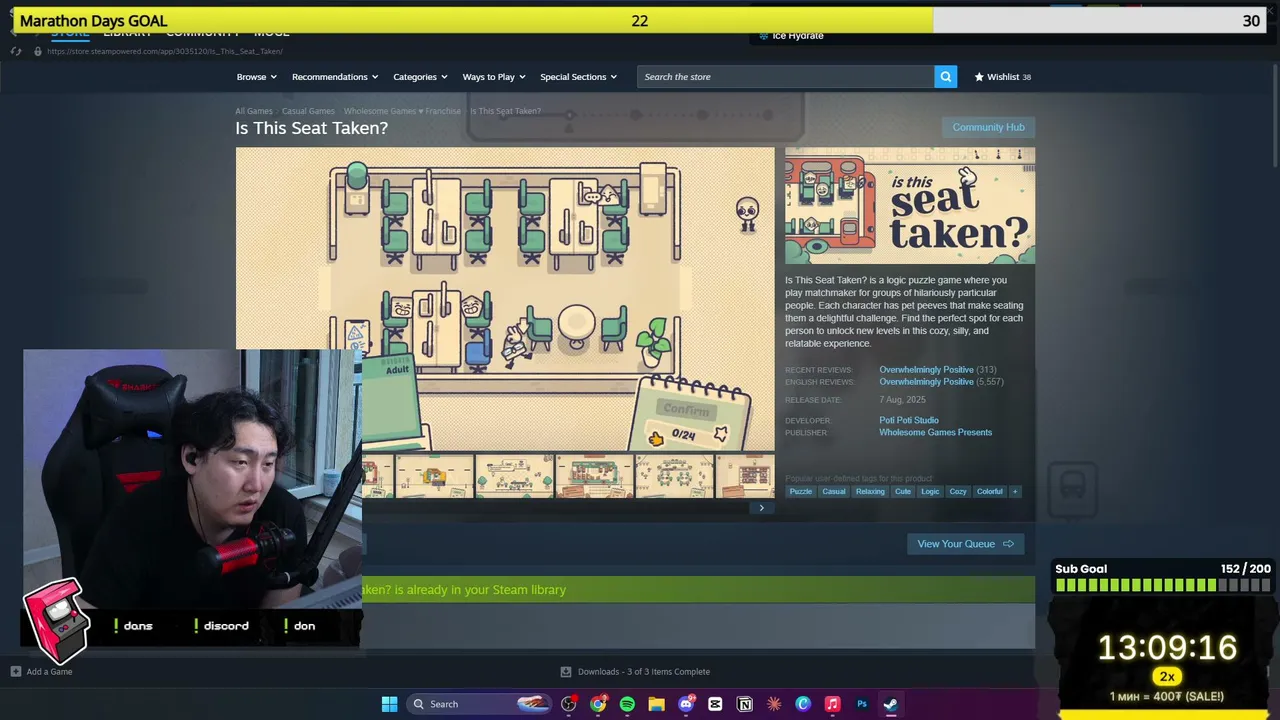Screen dimensions: 1280x720
Task: Open the Community Hub
Action: pos(988,127)
